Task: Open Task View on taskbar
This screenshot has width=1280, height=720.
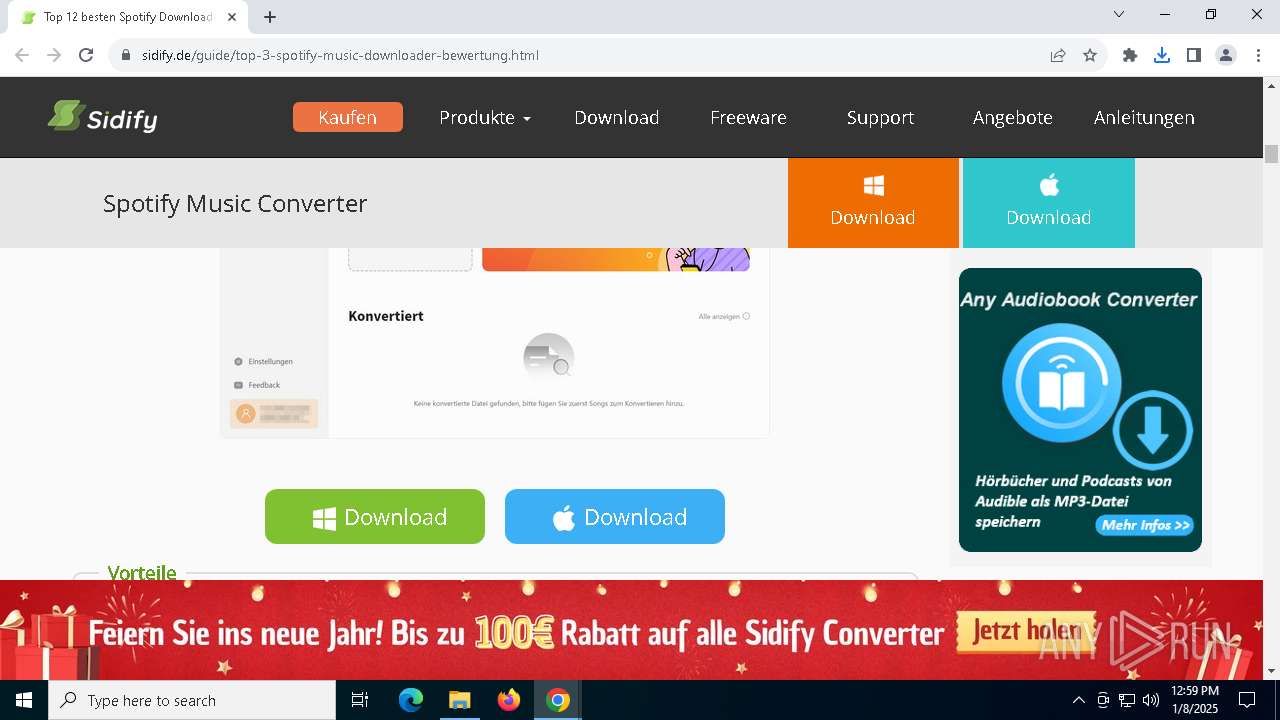Action: click(360, 700)
